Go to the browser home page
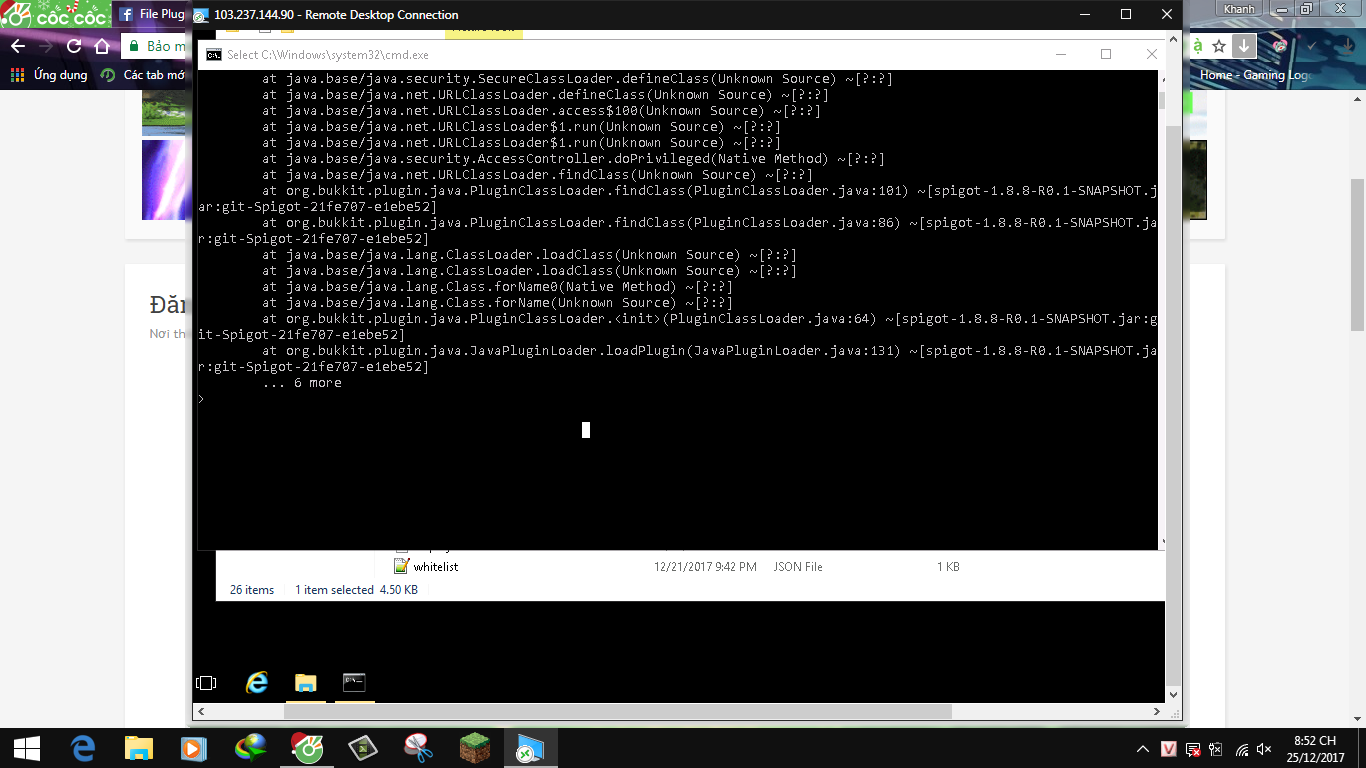This screenshot has width=1366, height=768. pos(101,46)
